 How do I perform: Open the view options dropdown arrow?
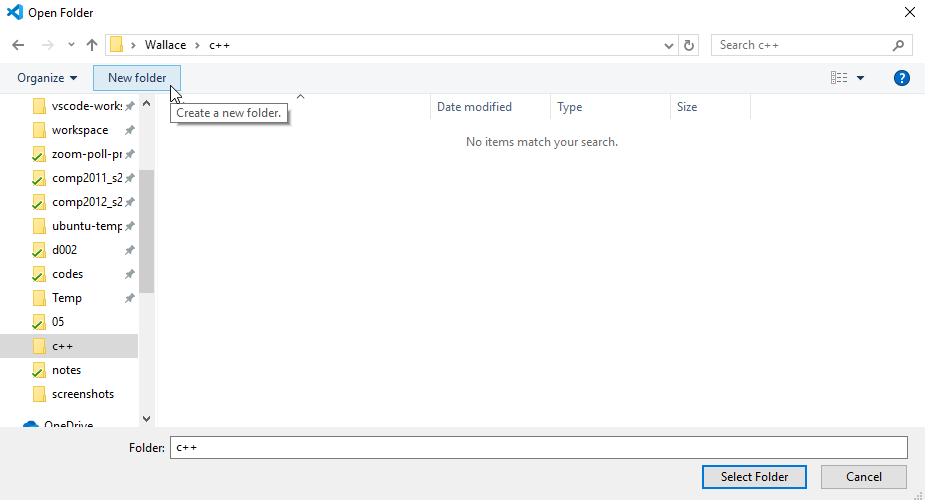point(860,78)
